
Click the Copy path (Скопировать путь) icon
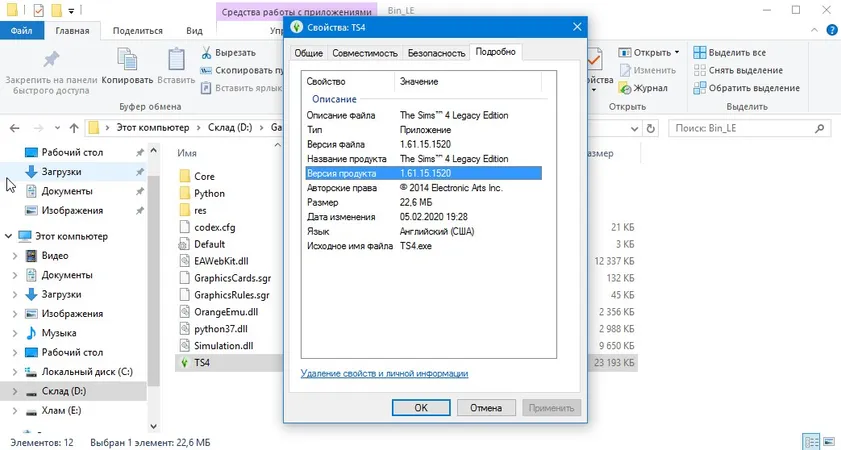(206, 70)
